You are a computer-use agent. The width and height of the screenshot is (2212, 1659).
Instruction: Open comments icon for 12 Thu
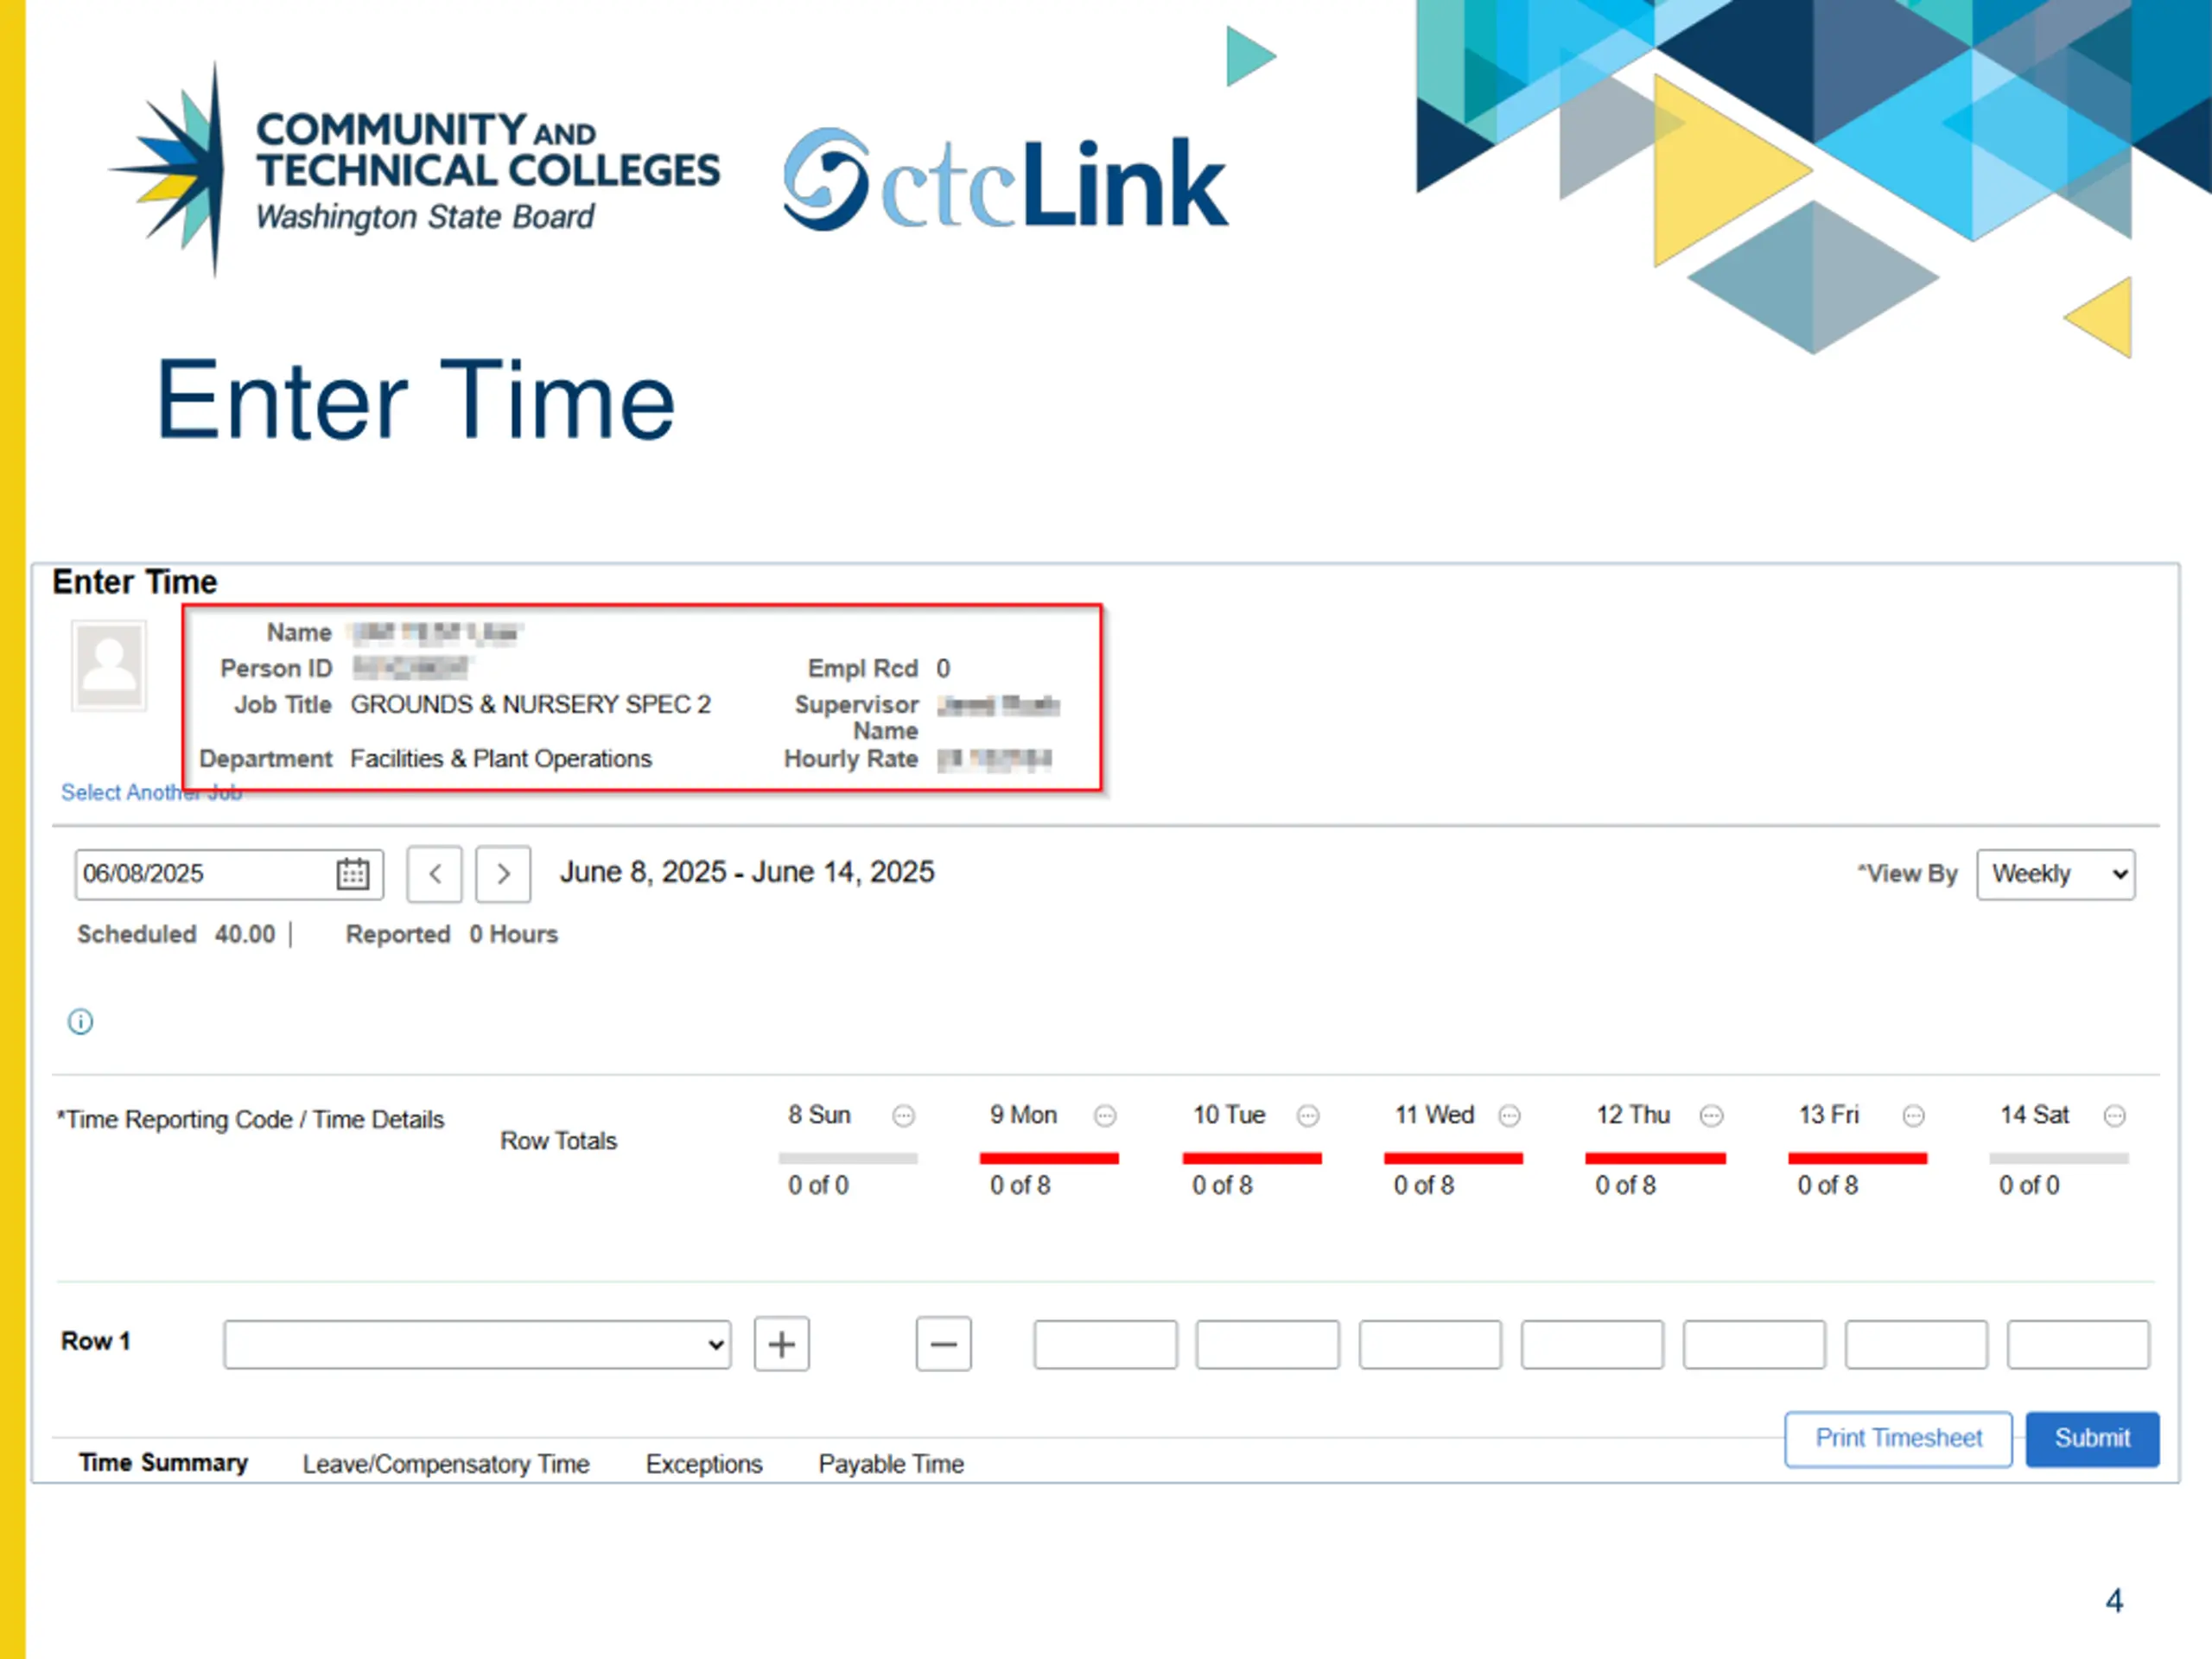(x=1712, y=1115)
